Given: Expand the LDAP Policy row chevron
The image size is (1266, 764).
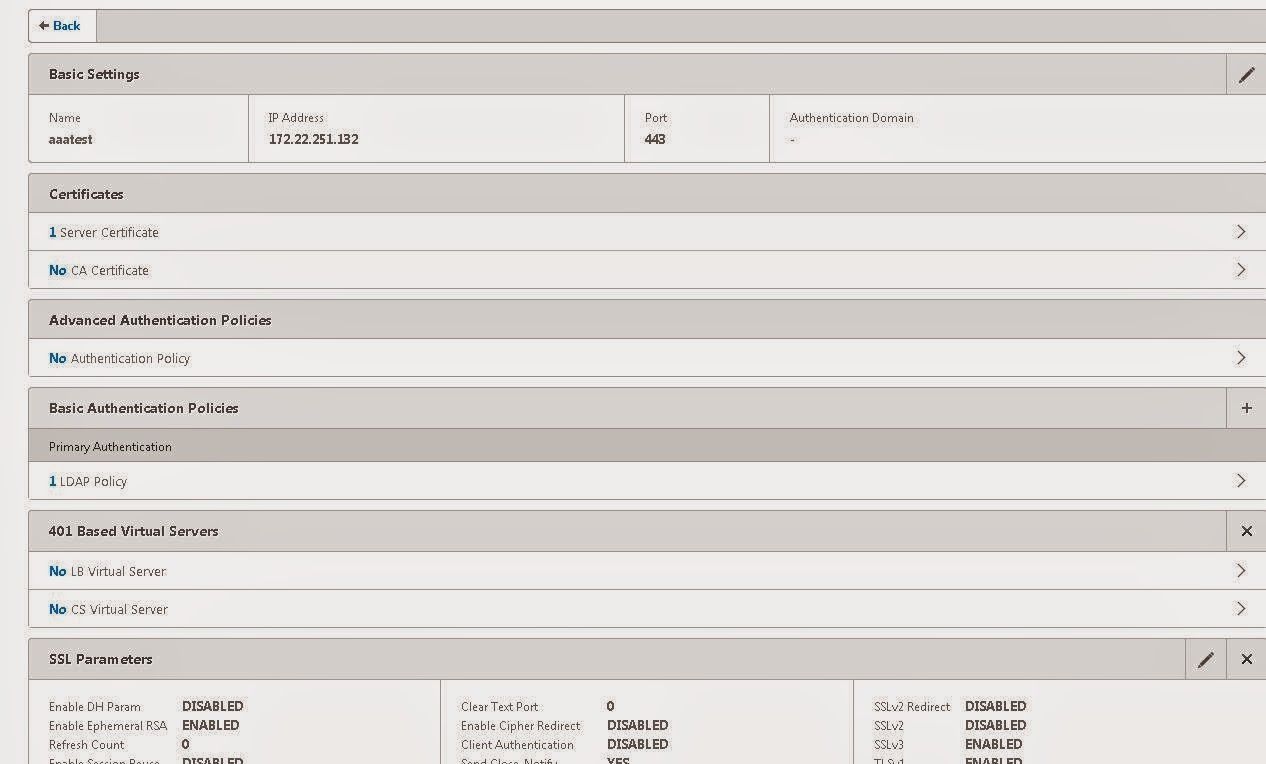Looking at the screenshot, I should (1242, 481).
